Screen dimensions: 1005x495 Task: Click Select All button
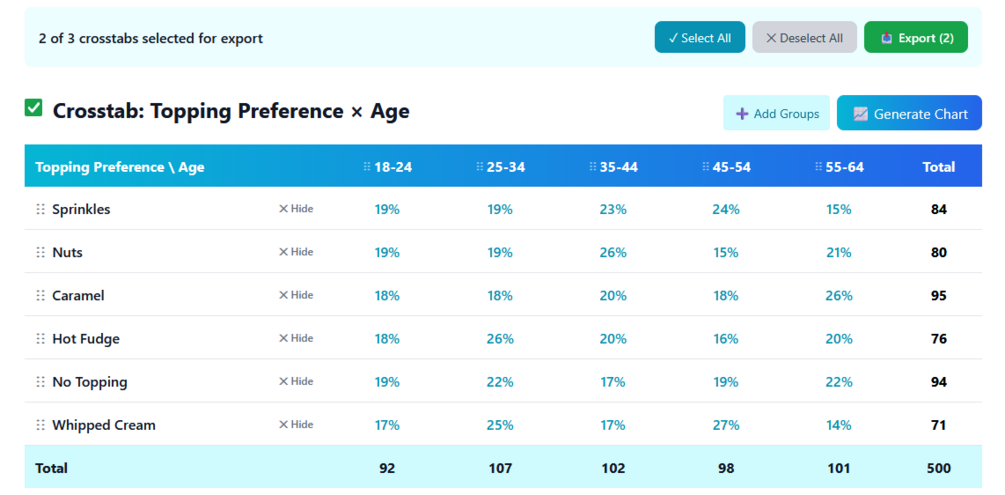point(699,38)
